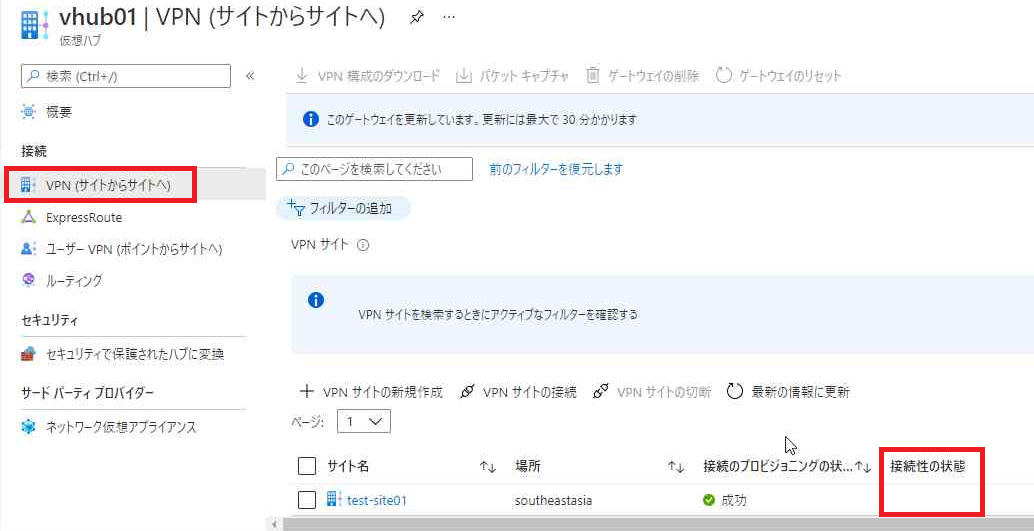
Task: Select 概要 in the sidebar menu
Action: [x=59, y=112]
